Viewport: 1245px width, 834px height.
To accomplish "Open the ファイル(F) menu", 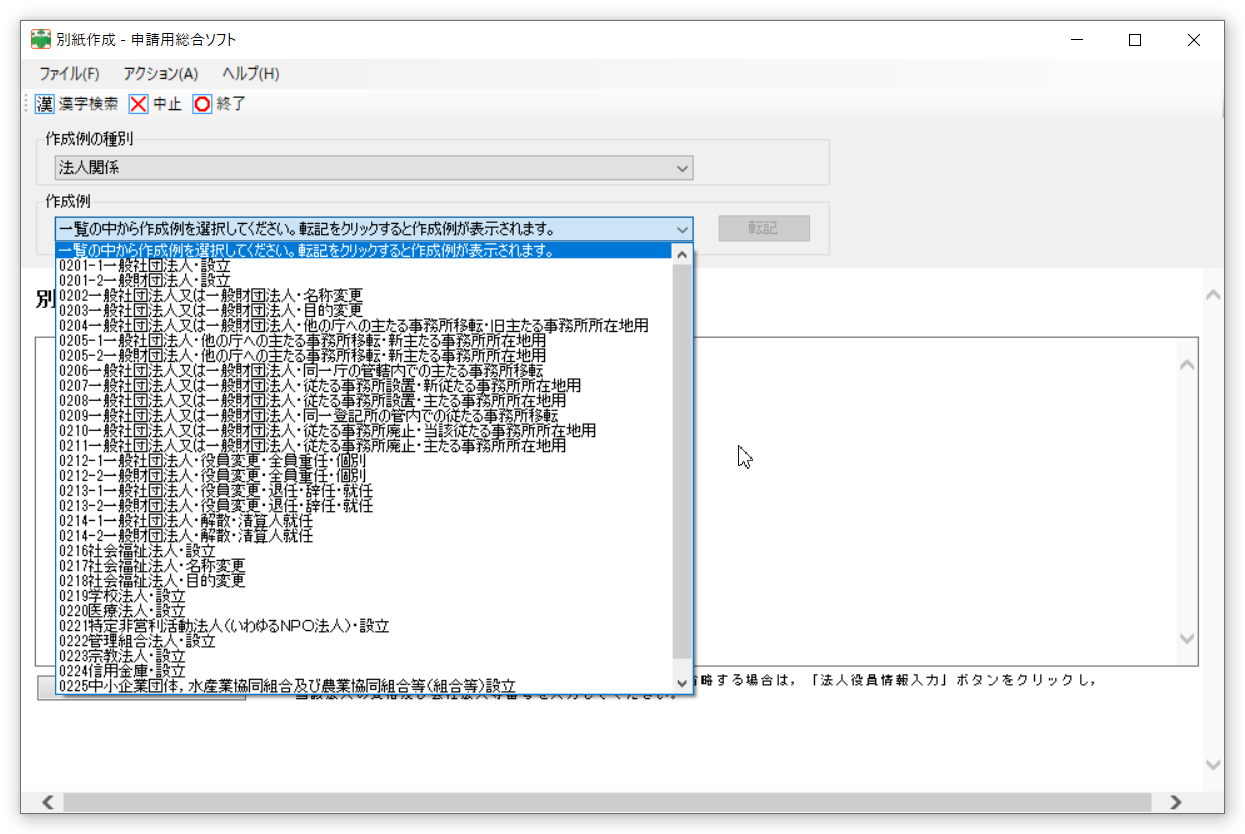I will (x=69, y=74).
